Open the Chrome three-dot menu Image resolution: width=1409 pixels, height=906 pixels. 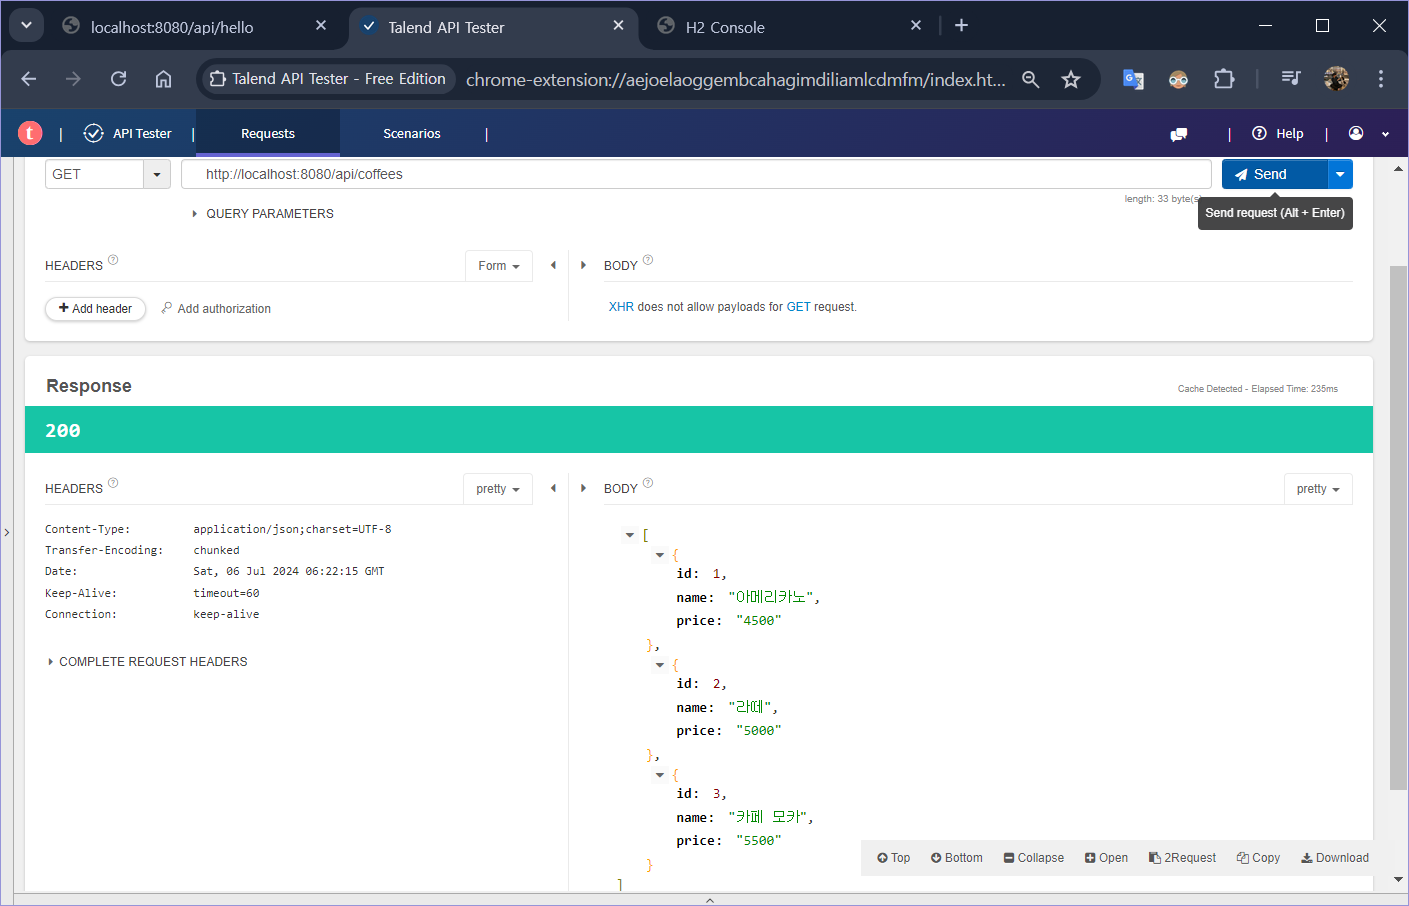1381,79
